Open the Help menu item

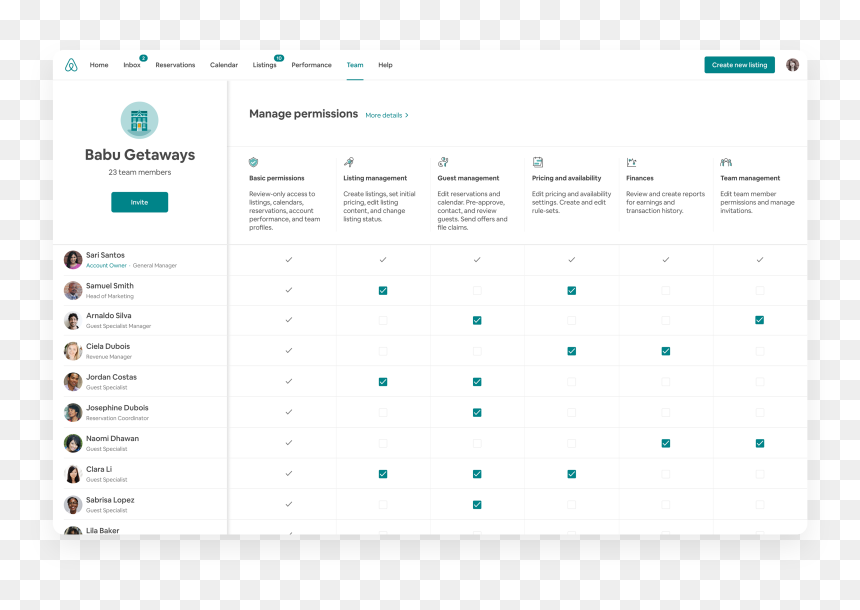tap(385, 65)
